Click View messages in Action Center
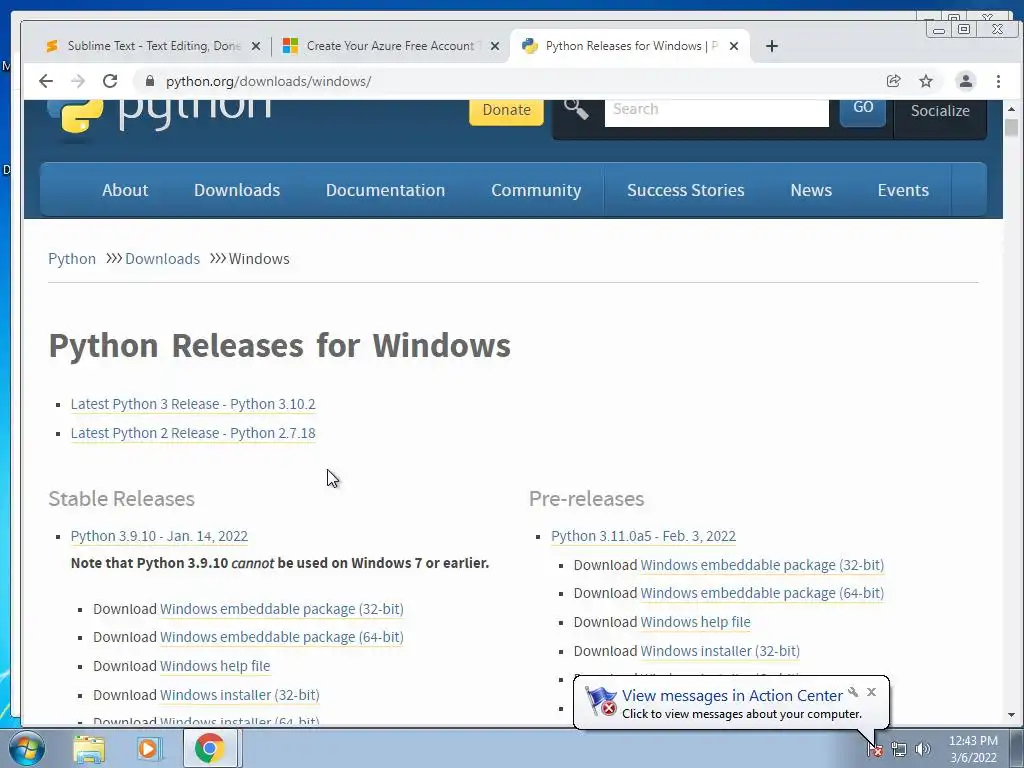This screenshot has height=768, width=1024. (732, 696)
